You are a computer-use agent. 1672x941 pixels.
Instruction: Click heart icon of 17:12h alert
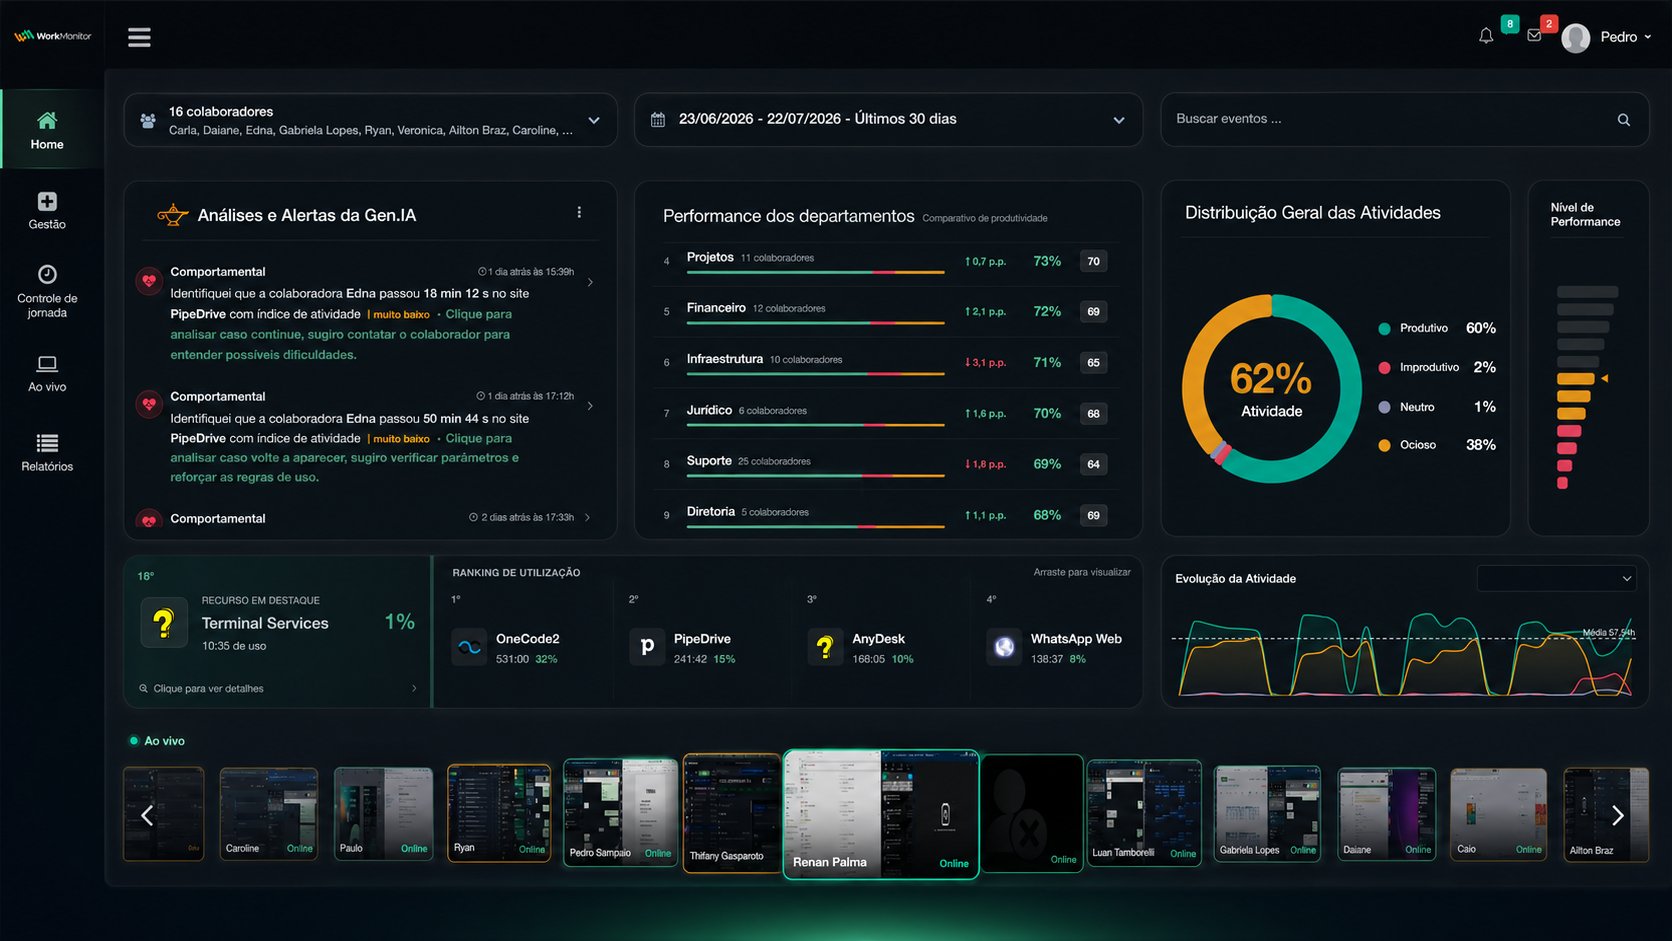click(x=149, y=404)
